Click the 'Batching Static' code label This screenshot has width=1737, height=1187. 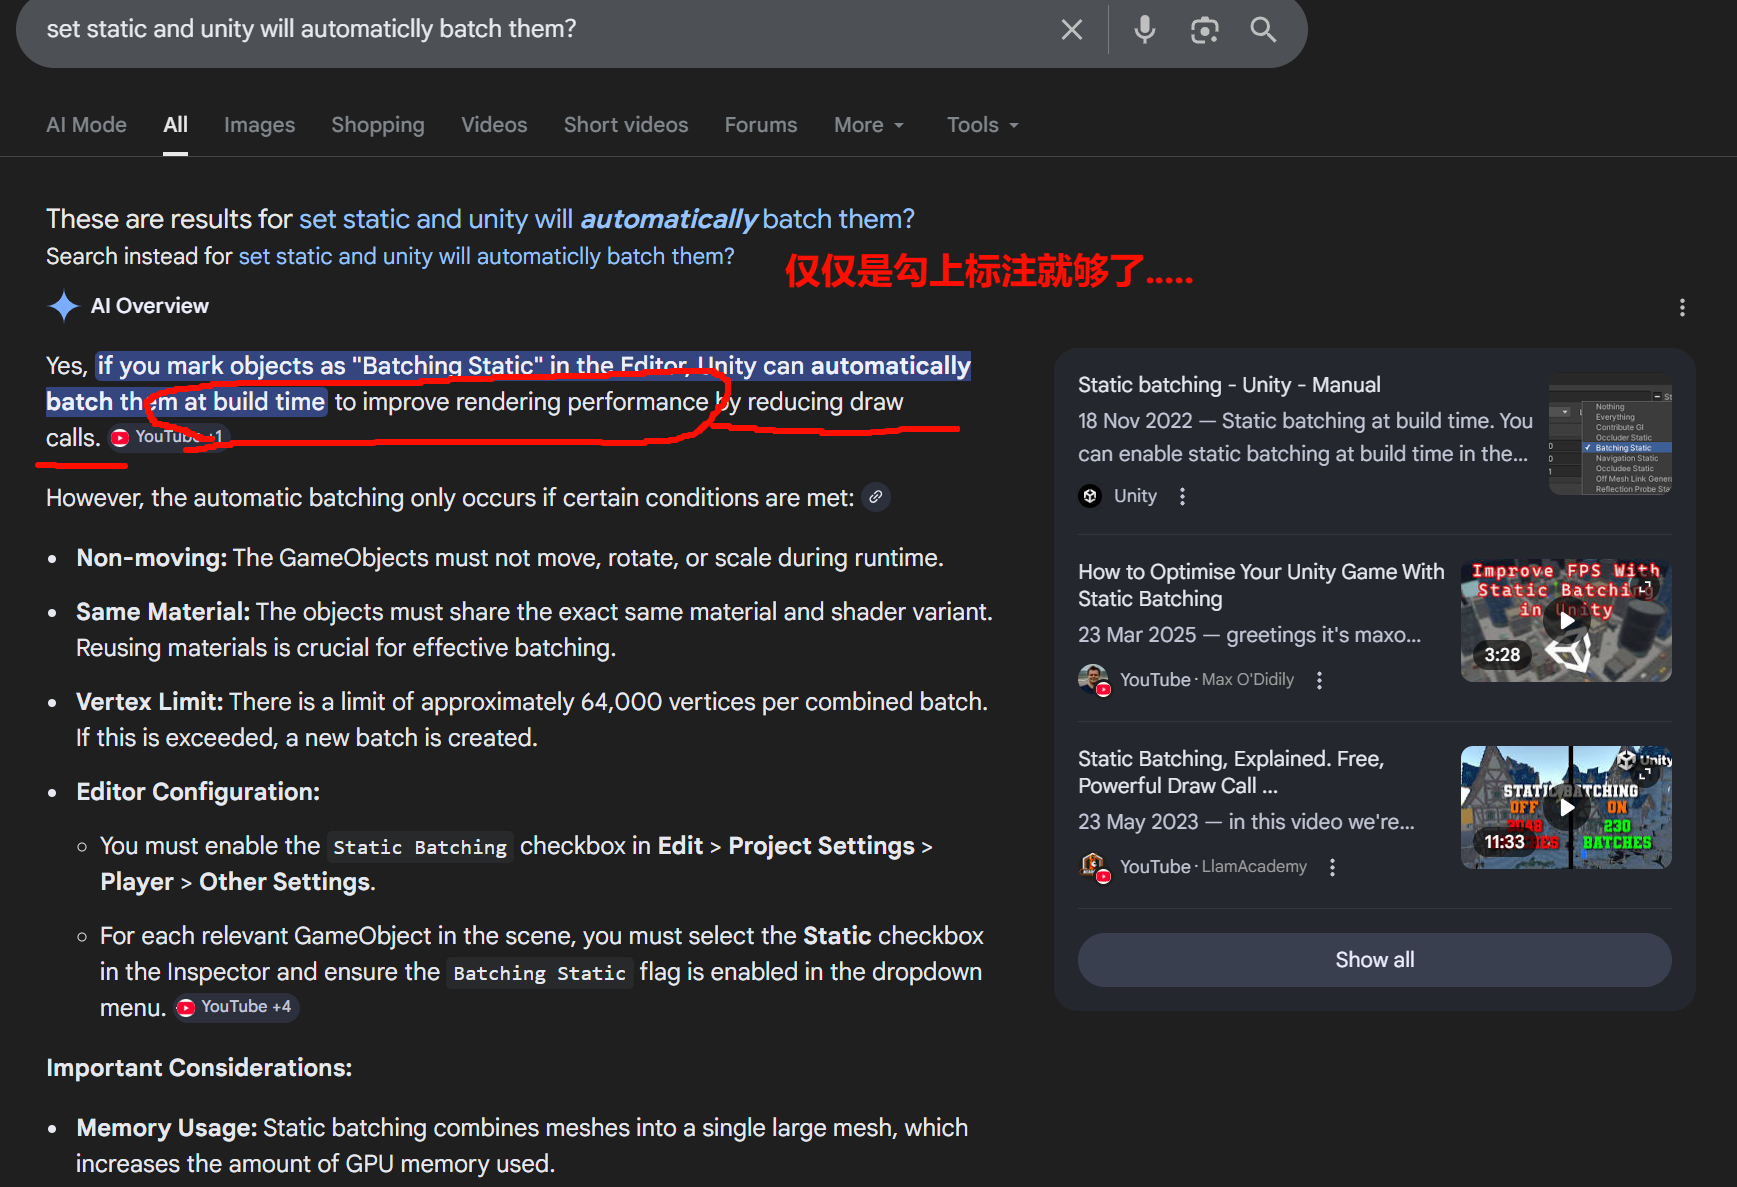click(x=540, y=973)
